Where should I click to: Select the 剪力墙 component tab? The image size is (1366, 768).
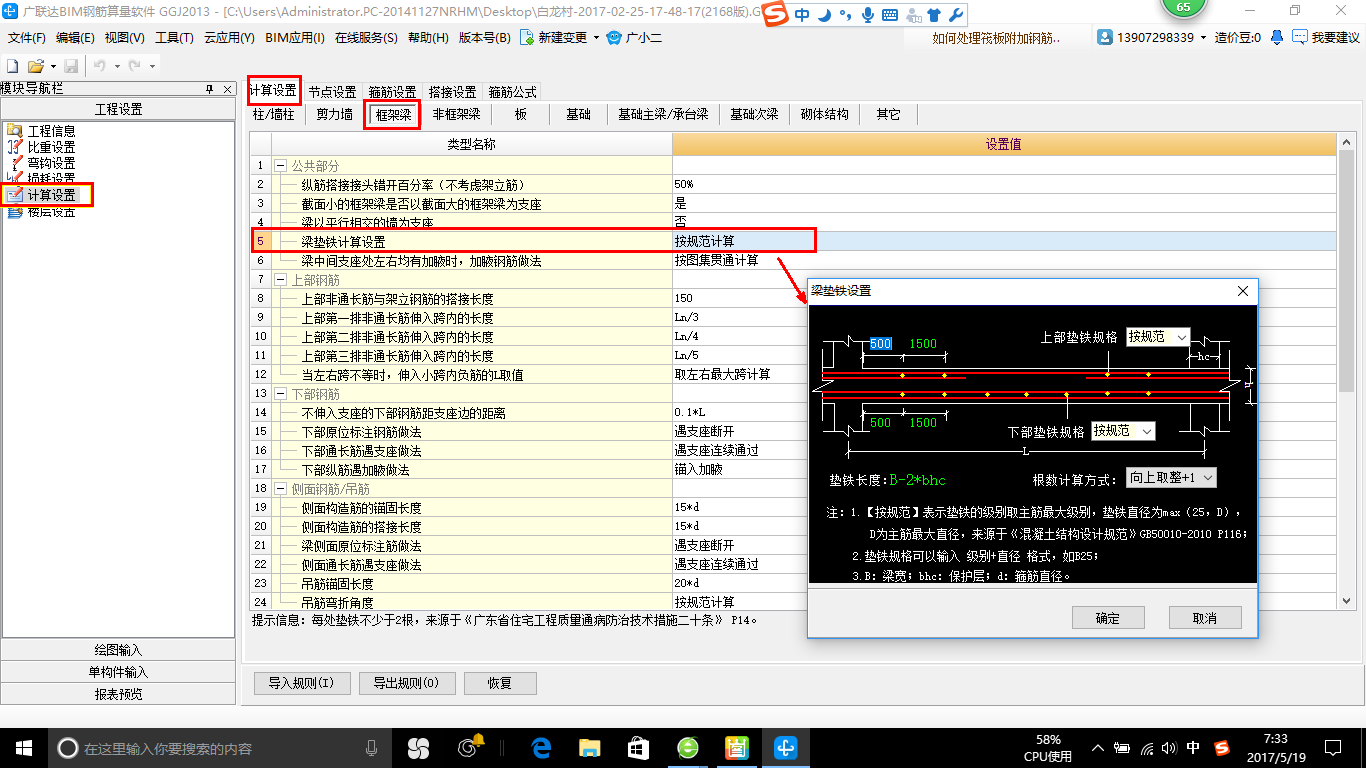(x=334, y=115)
